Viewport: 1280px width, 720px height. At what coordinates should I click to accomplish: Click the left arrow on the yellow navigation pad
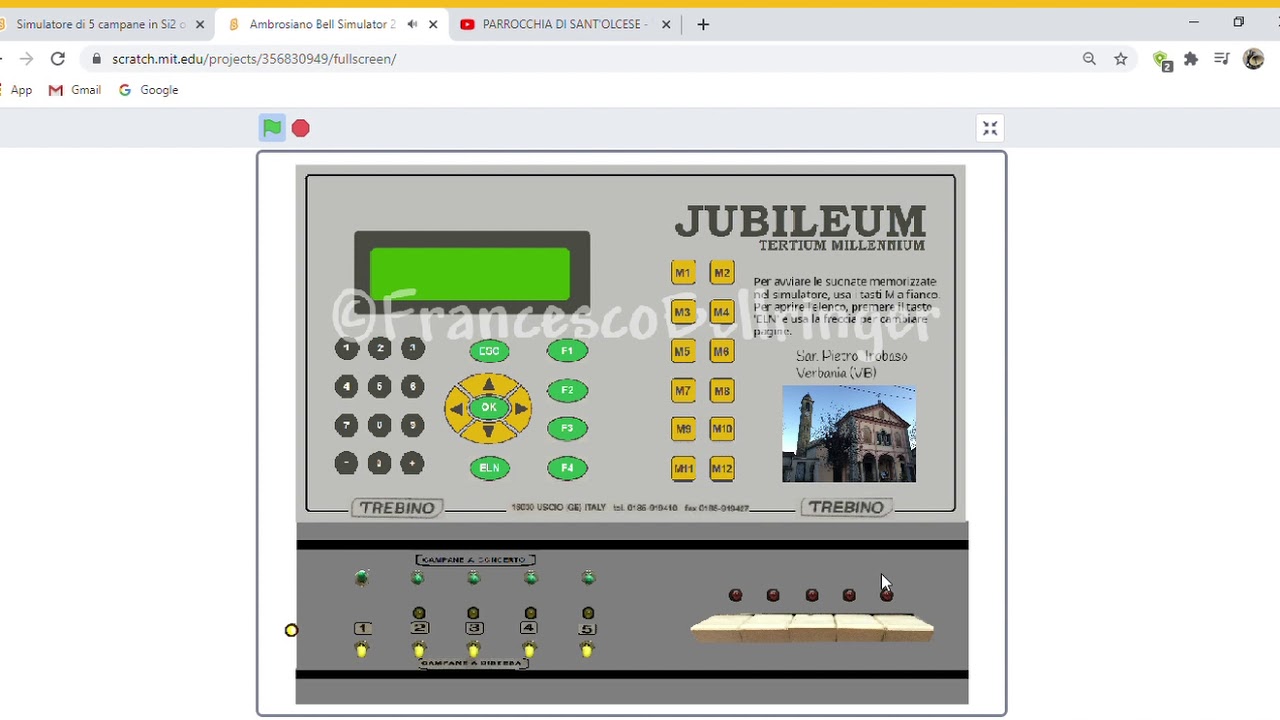[x=456, y=408]
